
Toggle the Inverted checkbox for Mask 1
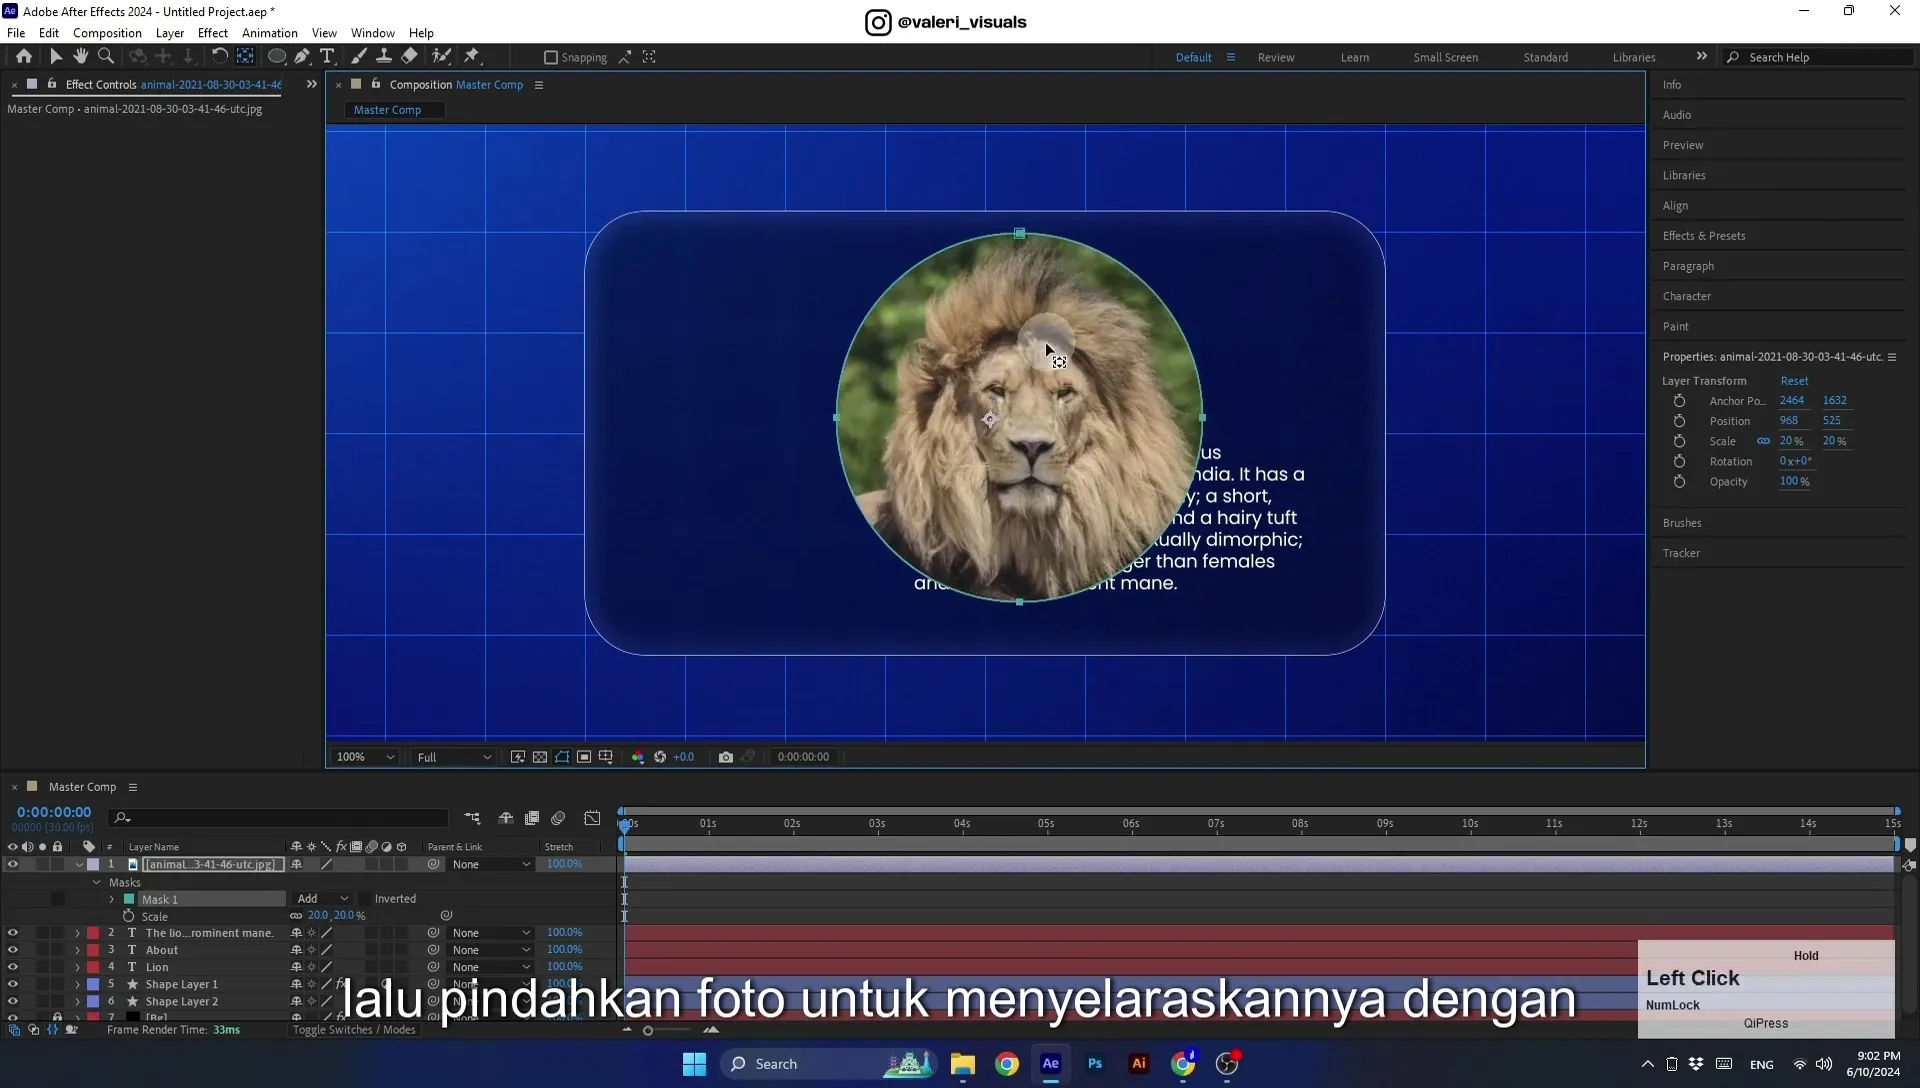click(365, 899)
